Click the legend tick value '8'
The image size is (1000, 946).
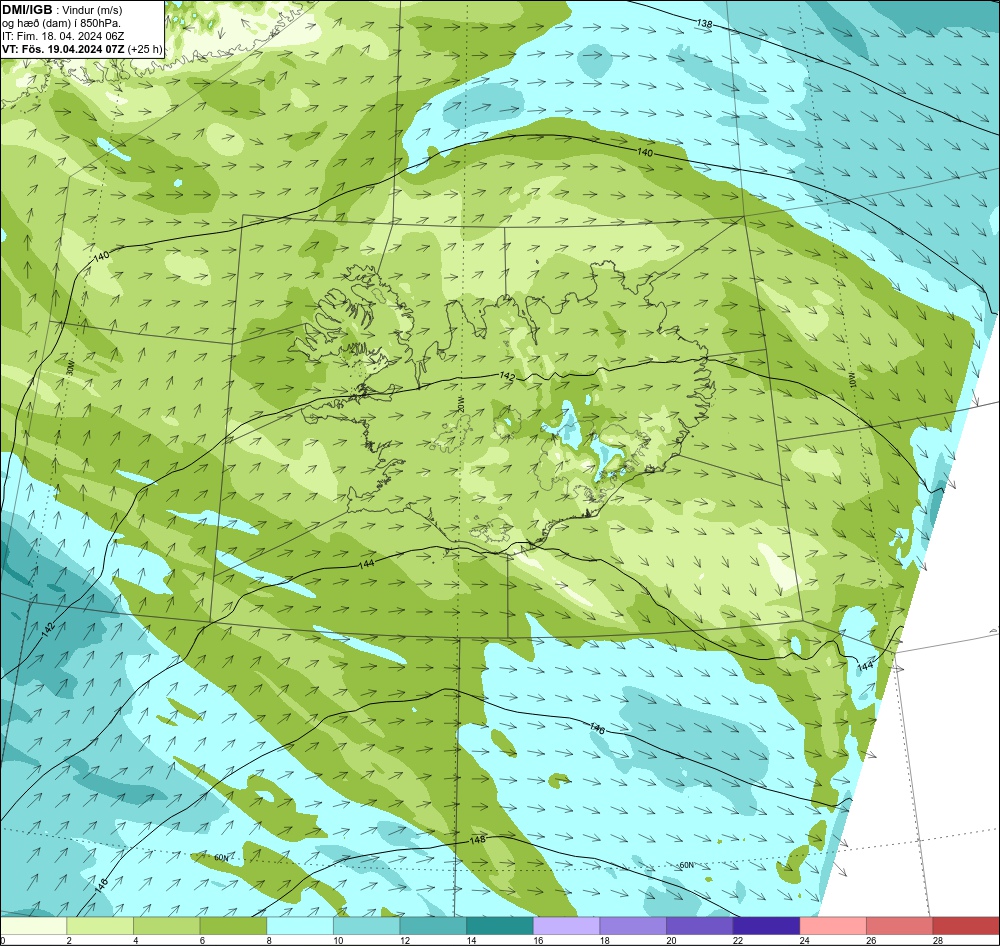point(270,940)
